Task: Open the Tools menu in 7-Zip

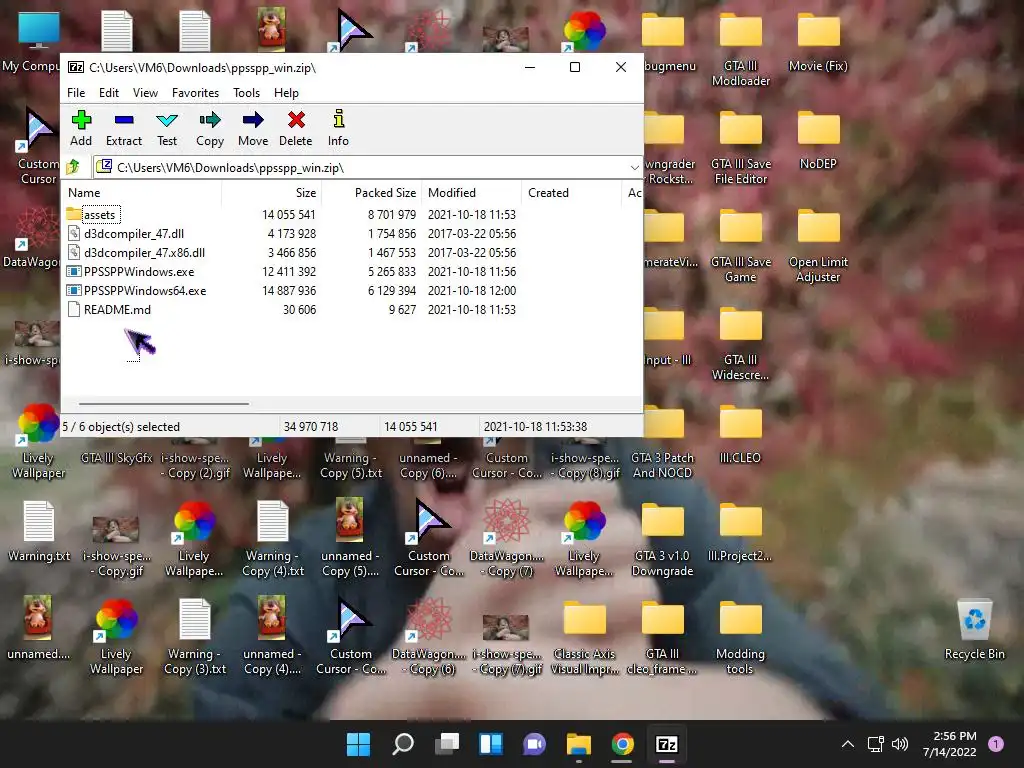Action: (246, 93)
